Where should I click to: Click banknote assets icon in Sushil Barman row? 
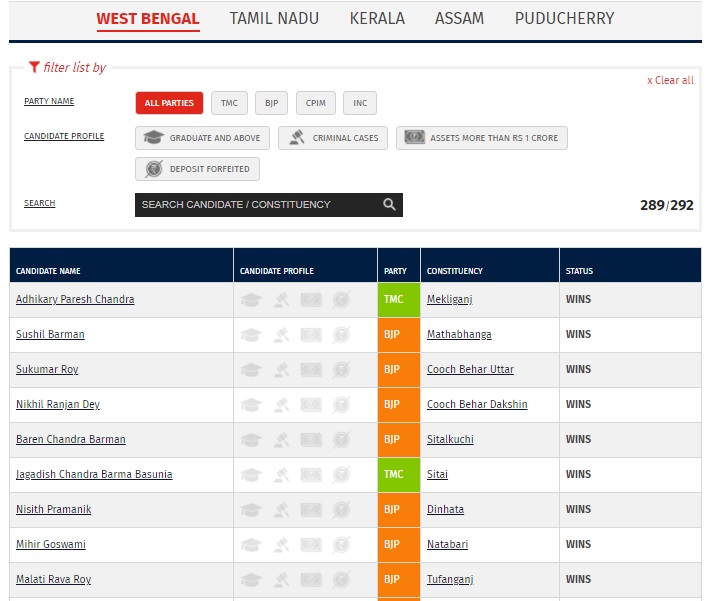[311, 335]
